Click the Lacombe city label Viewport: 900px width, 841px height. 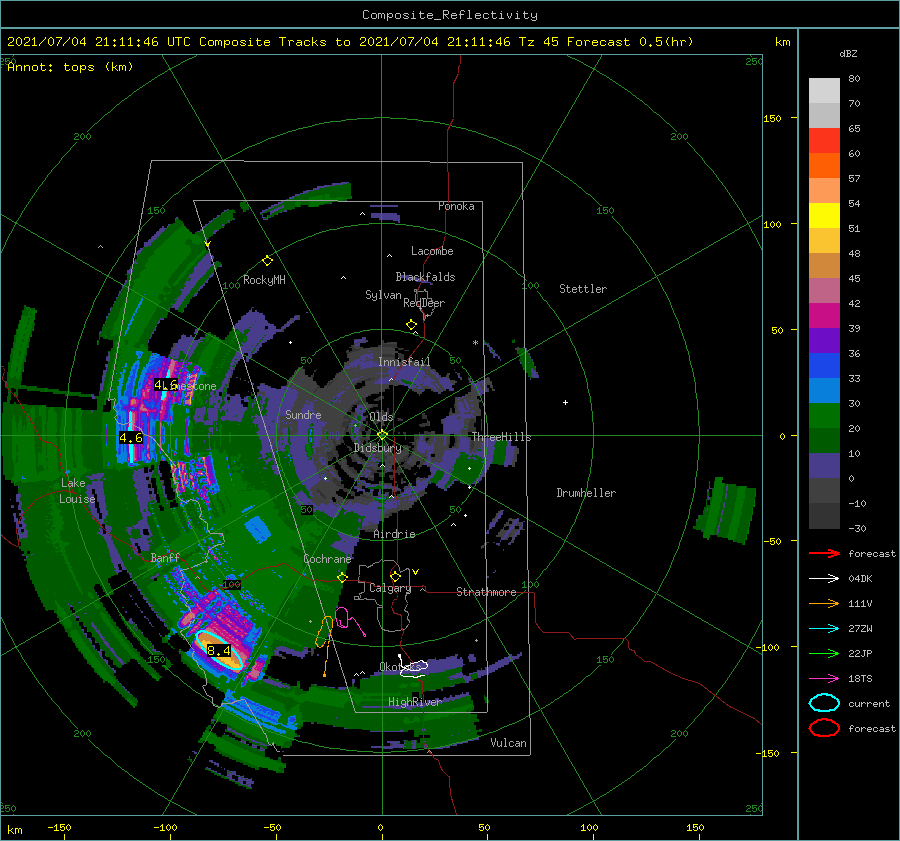pos(432,251)
